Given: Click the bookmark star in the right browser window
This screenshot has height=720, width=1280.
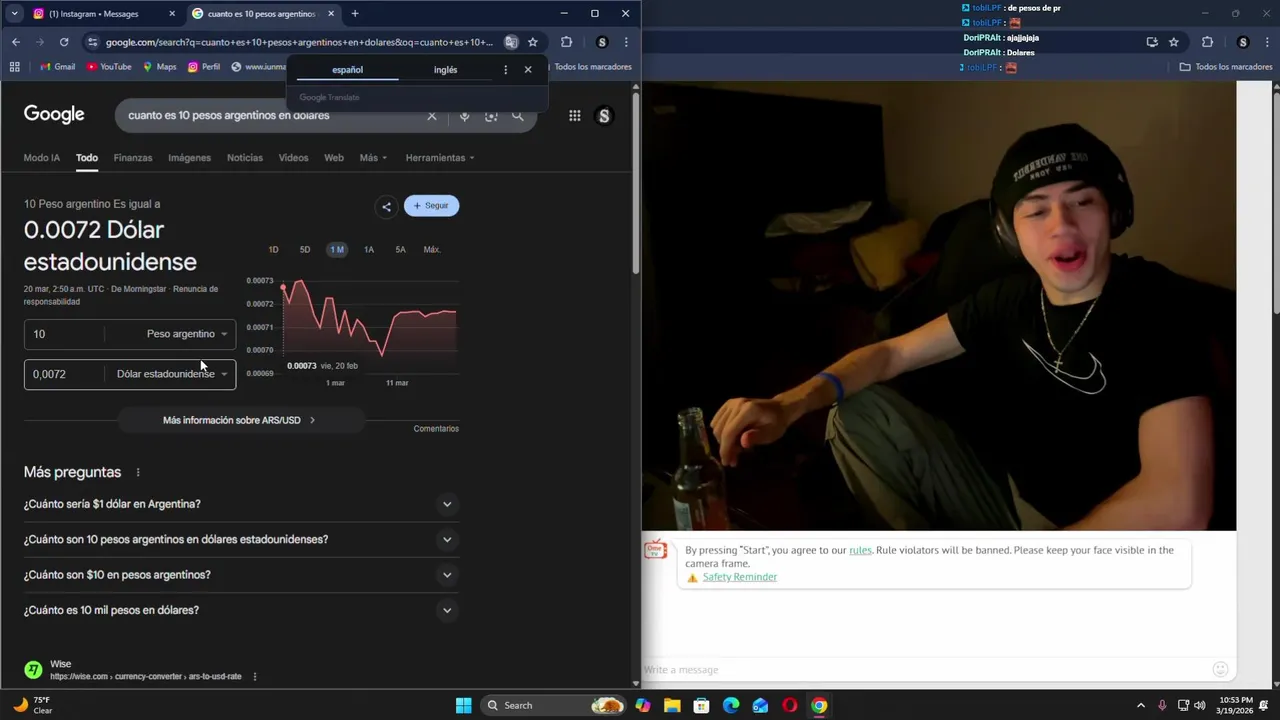Looking at the screenshot, I should (1174, 42).
